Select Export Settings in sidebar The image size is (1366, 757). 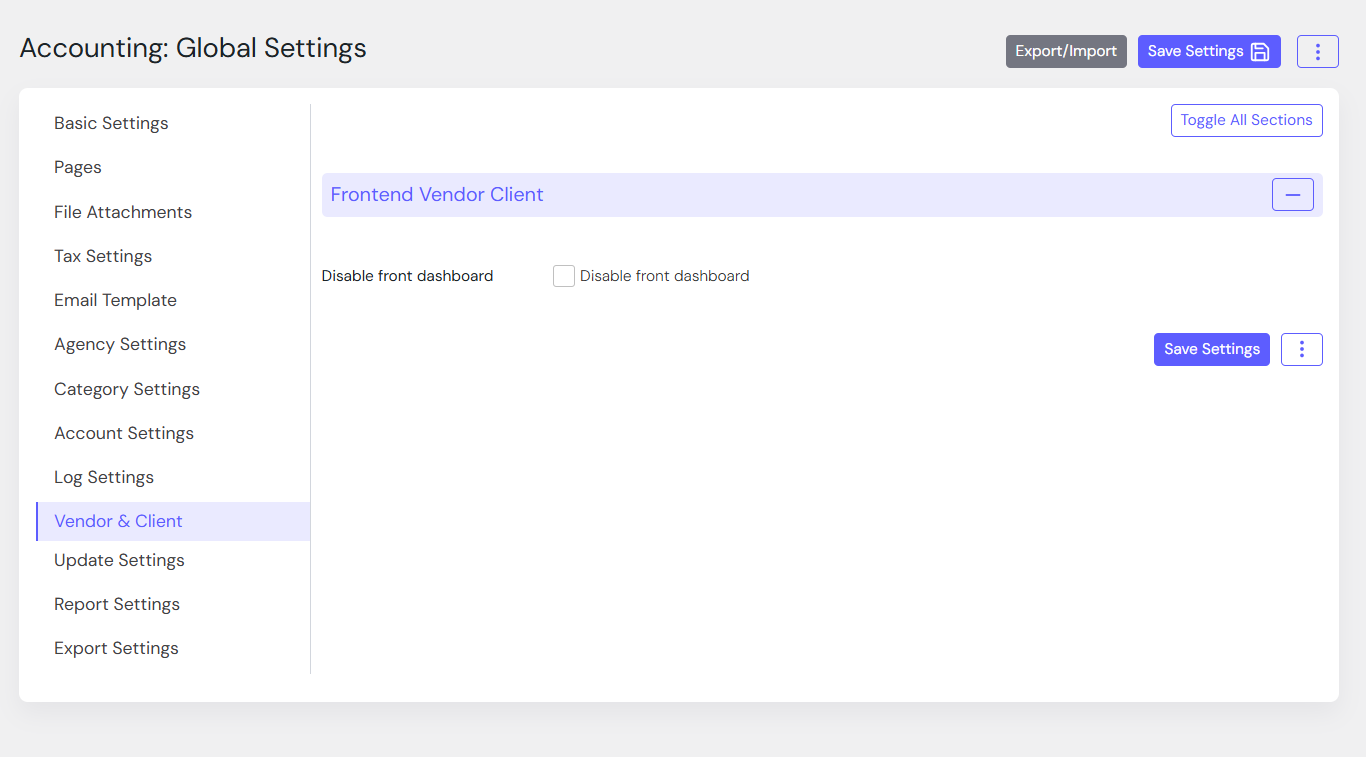(116, 648)
